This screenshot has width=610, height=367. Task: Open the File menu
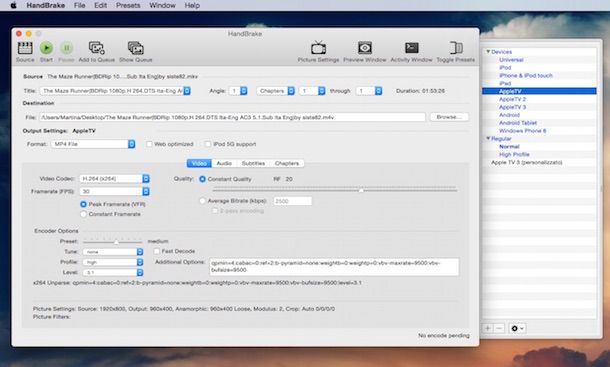click(79, 5)
